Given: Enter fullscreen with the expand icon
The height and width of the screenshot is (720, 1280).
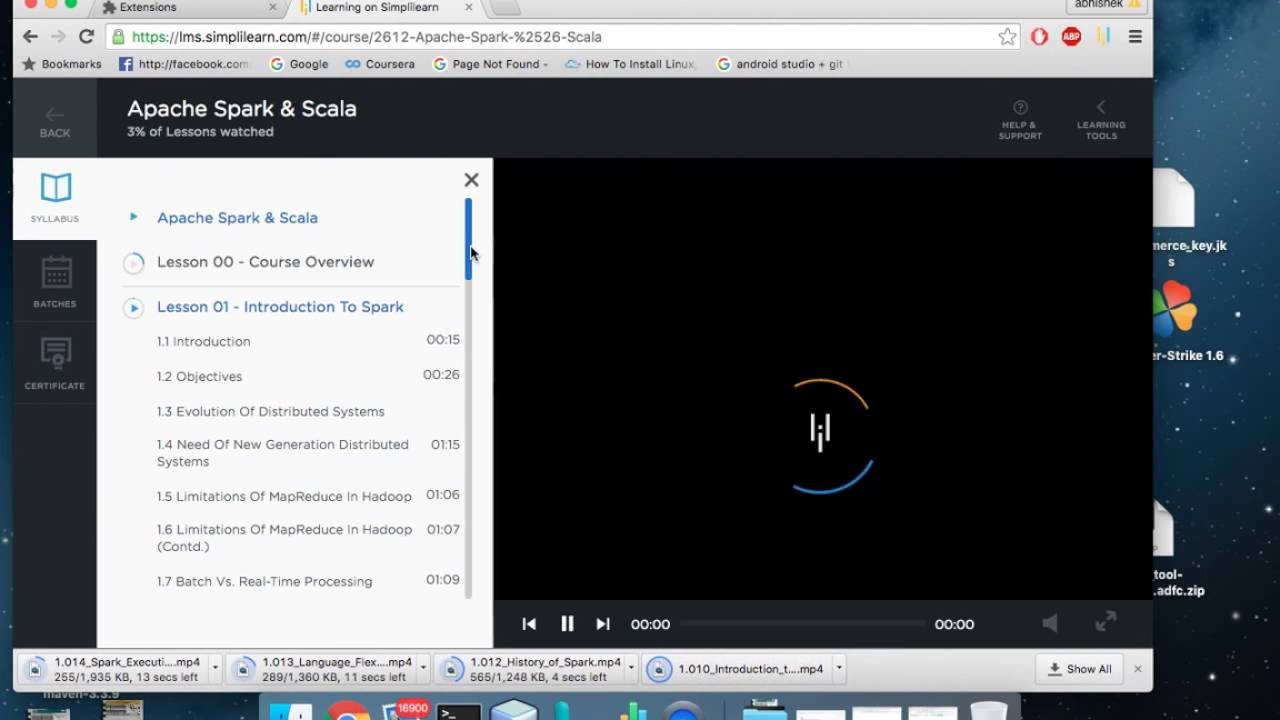Looking at the screenshot, I should 1106,622.
